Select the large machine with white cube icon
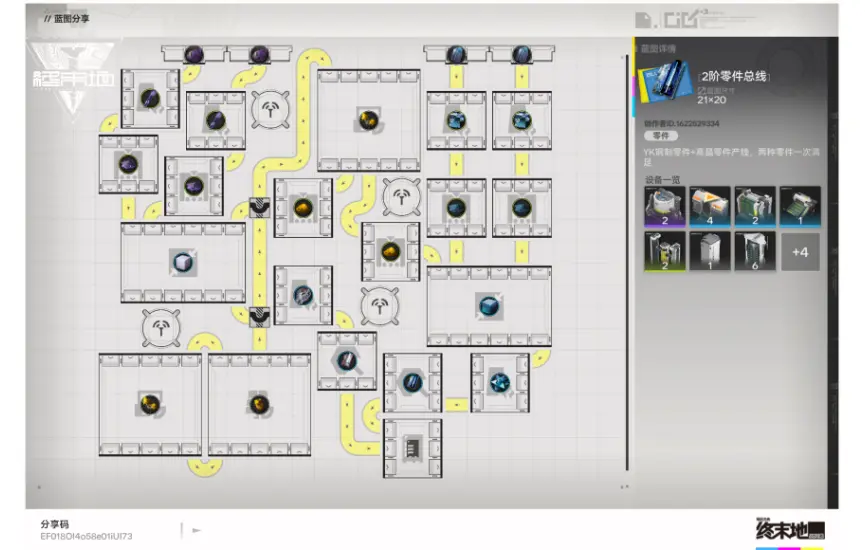Viewport: 865px width, 550px height. 183,263
